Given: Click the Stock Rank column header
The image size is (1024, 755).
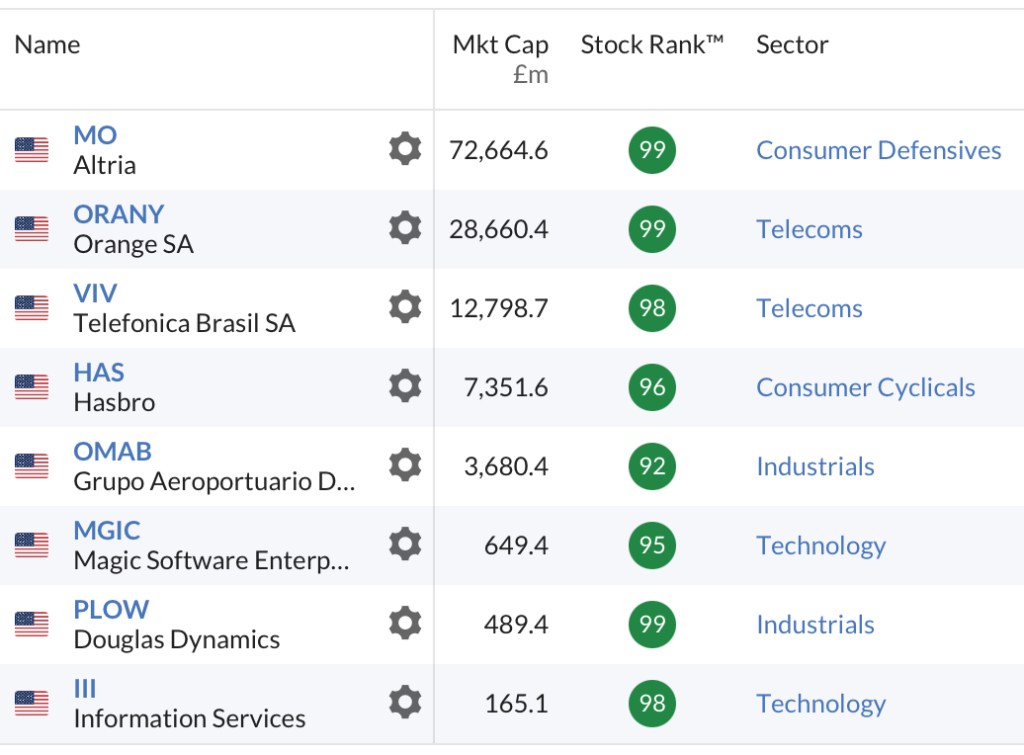Looking at the screenshot, I should (651, 45).
